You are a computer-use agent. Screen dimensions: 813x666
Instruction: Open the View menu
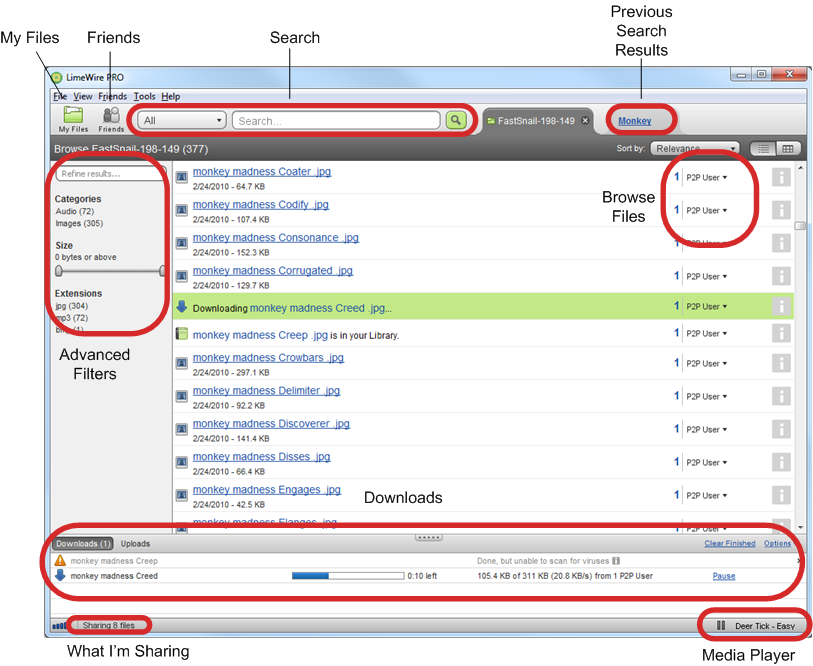82,96
